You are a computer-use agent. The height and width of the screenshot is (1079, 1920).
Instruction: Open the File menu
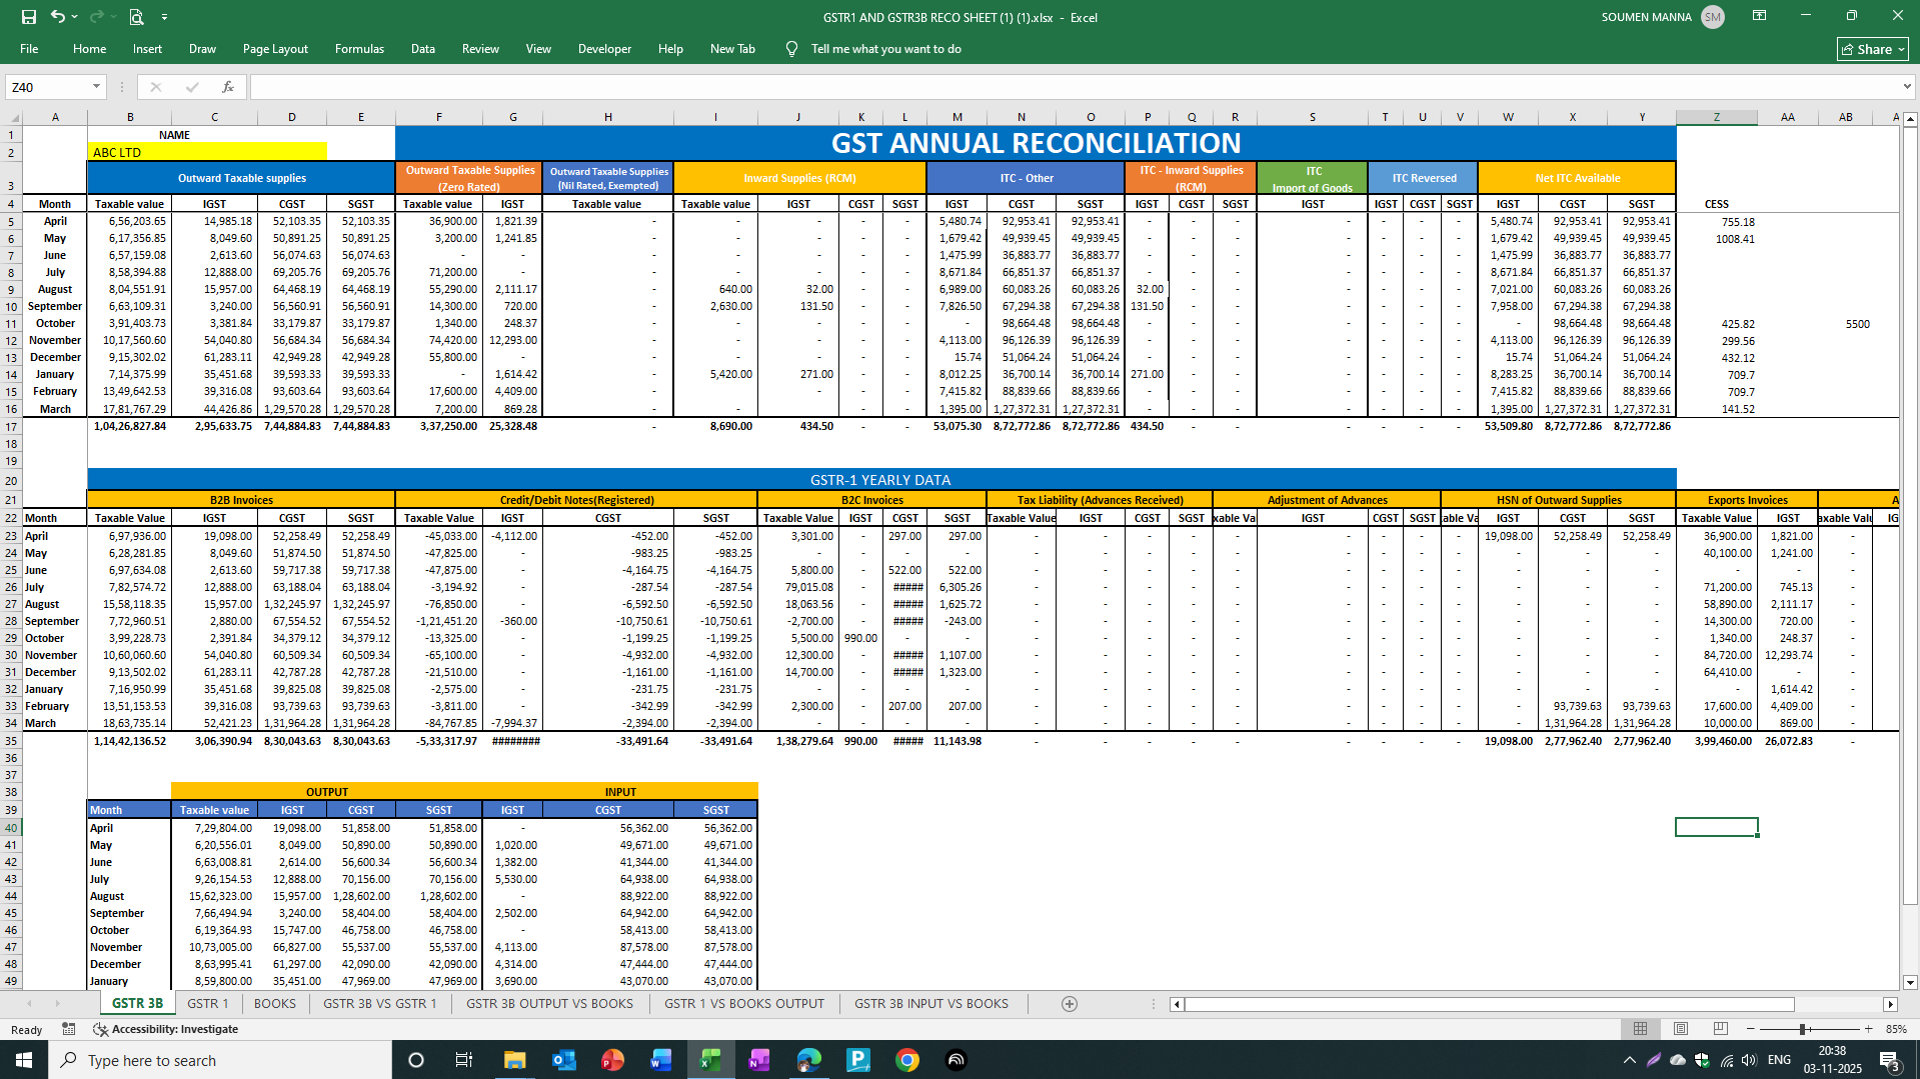pyautogui.click(x=29, y=49)
